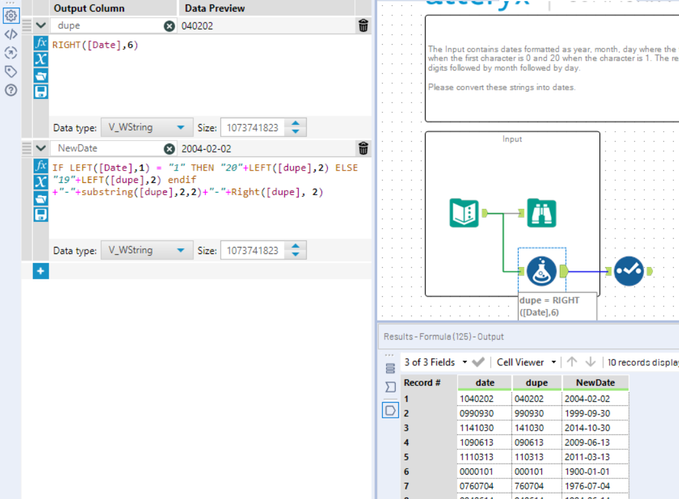Add a new expression with plus button

coord(41,271)
